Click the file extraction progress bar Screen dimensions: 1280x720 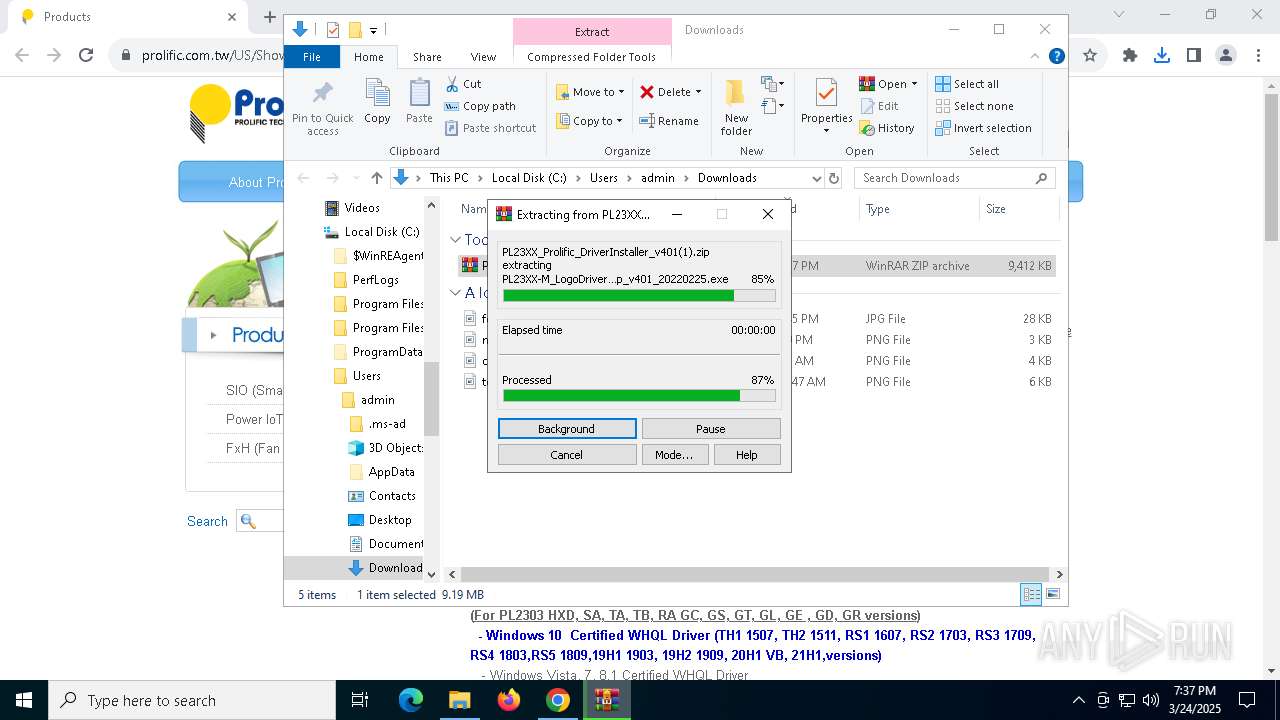(639, 296)
